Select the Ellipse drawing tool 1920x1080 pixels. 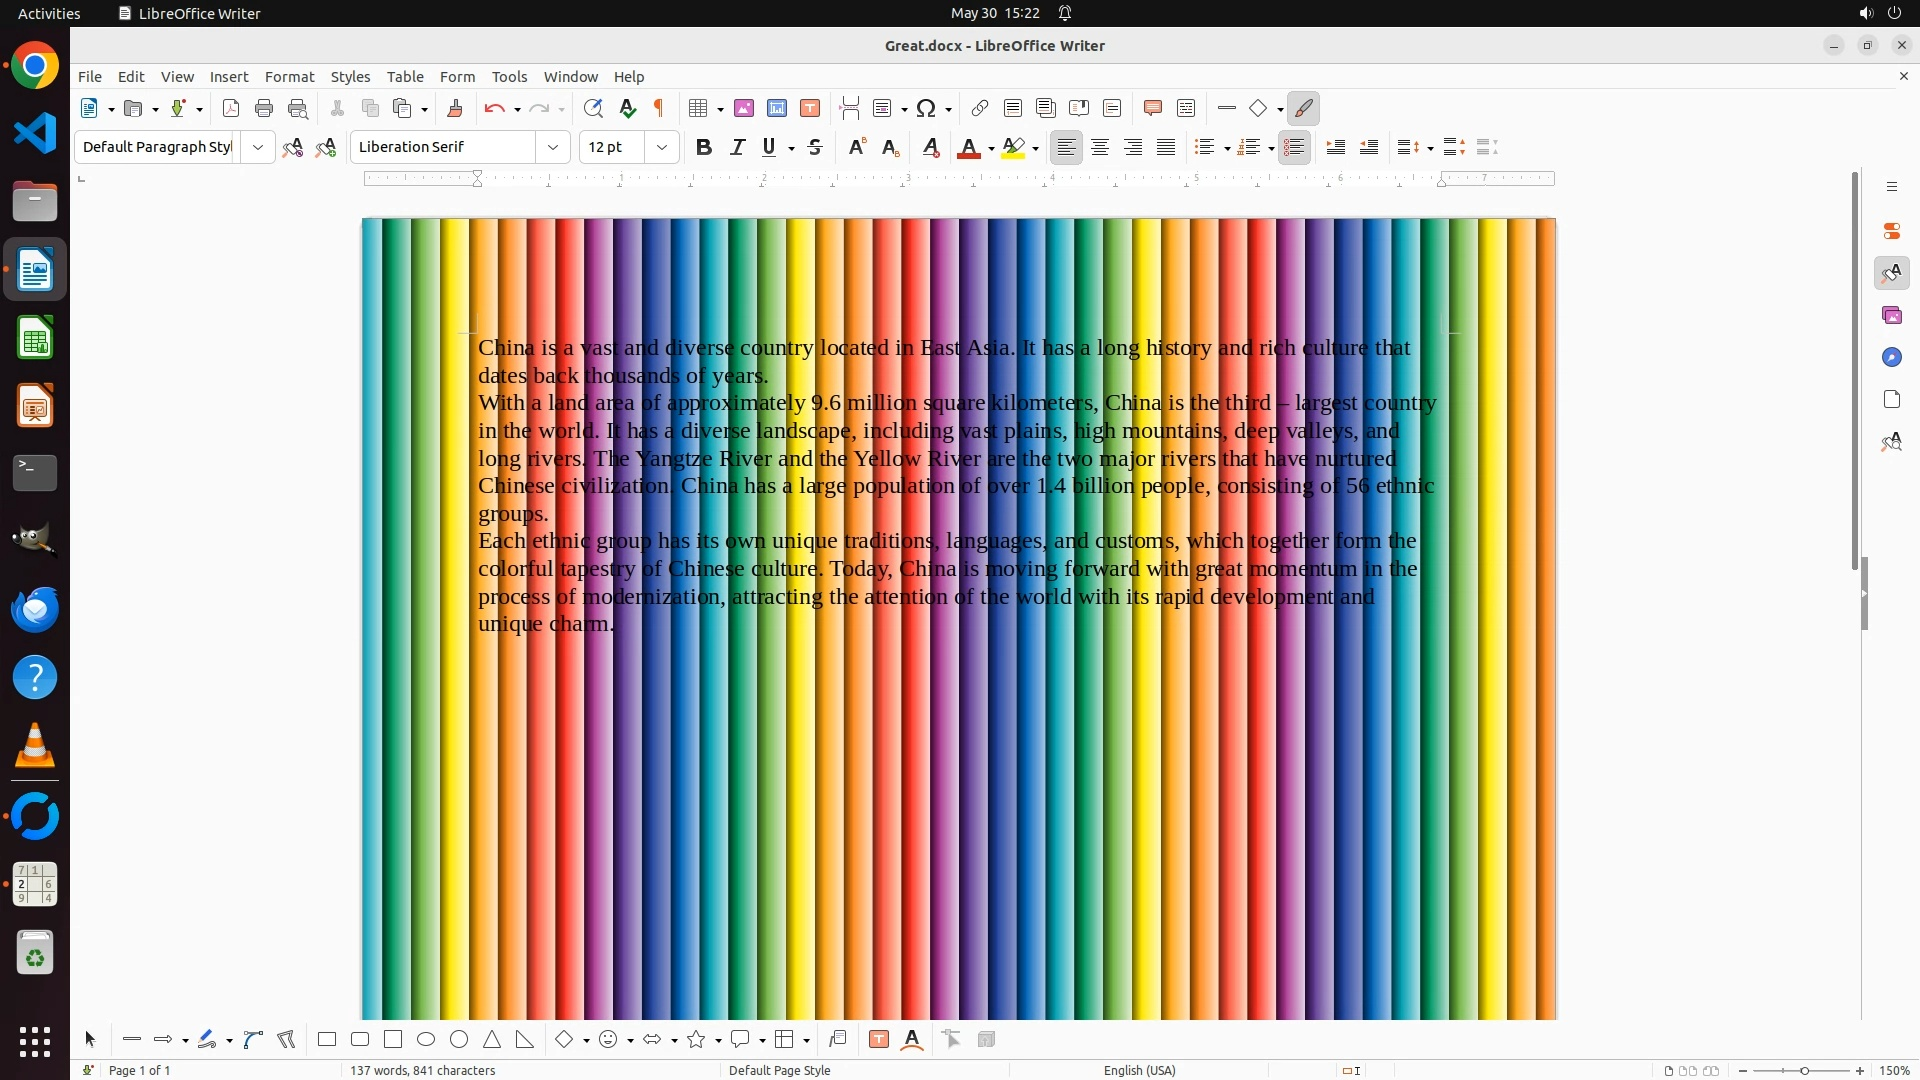(x=426, y=1040)
